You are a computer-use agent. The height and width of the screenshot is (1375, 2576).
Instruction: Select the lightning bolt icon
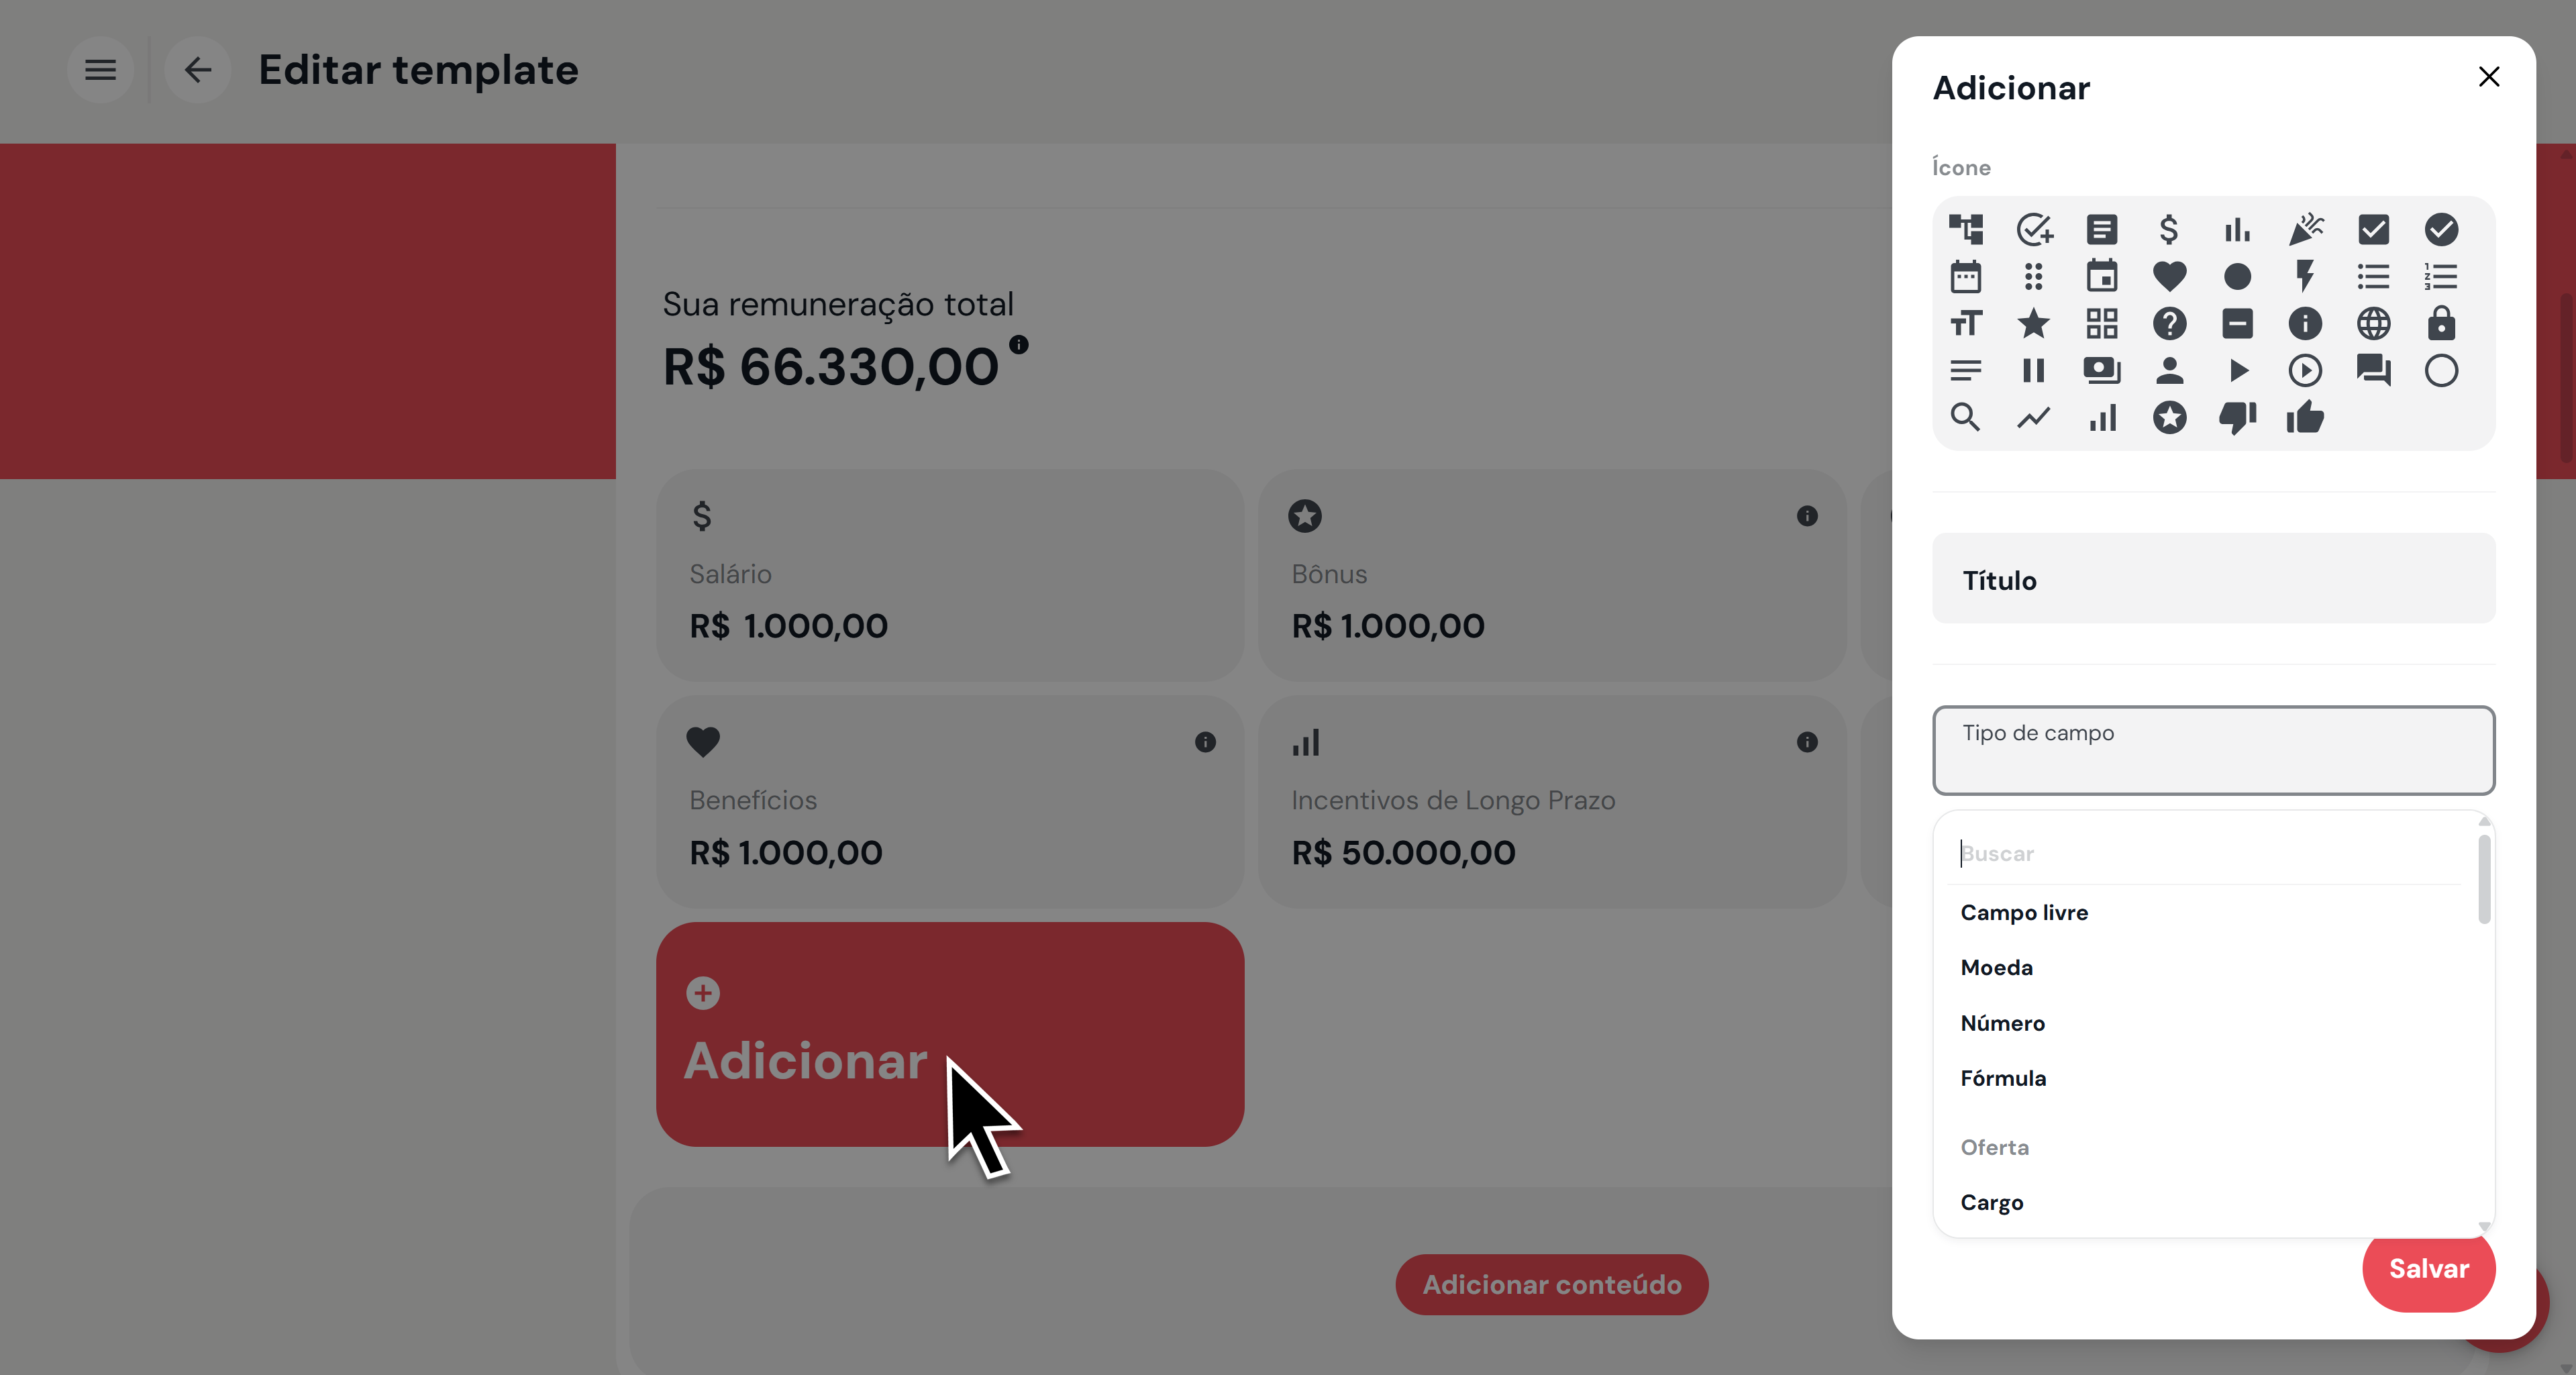2305,276
